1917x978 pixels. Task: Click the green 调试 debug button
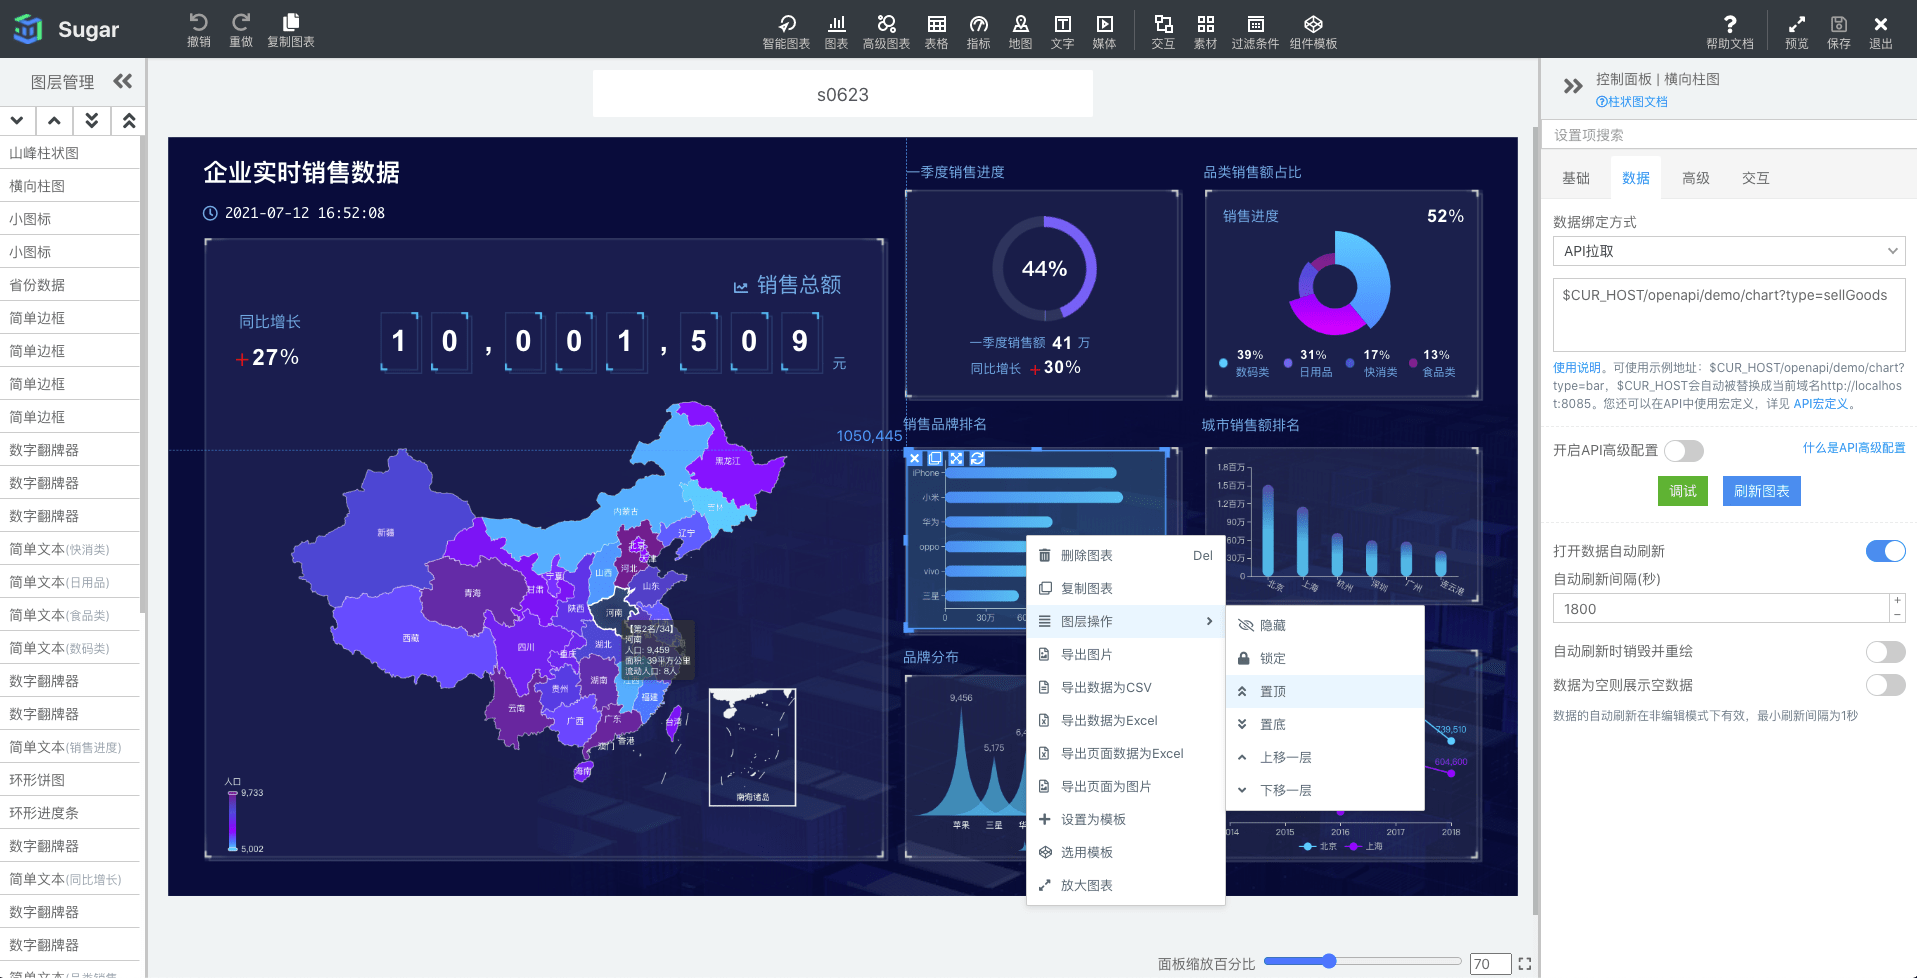[x=1682, y=491]
